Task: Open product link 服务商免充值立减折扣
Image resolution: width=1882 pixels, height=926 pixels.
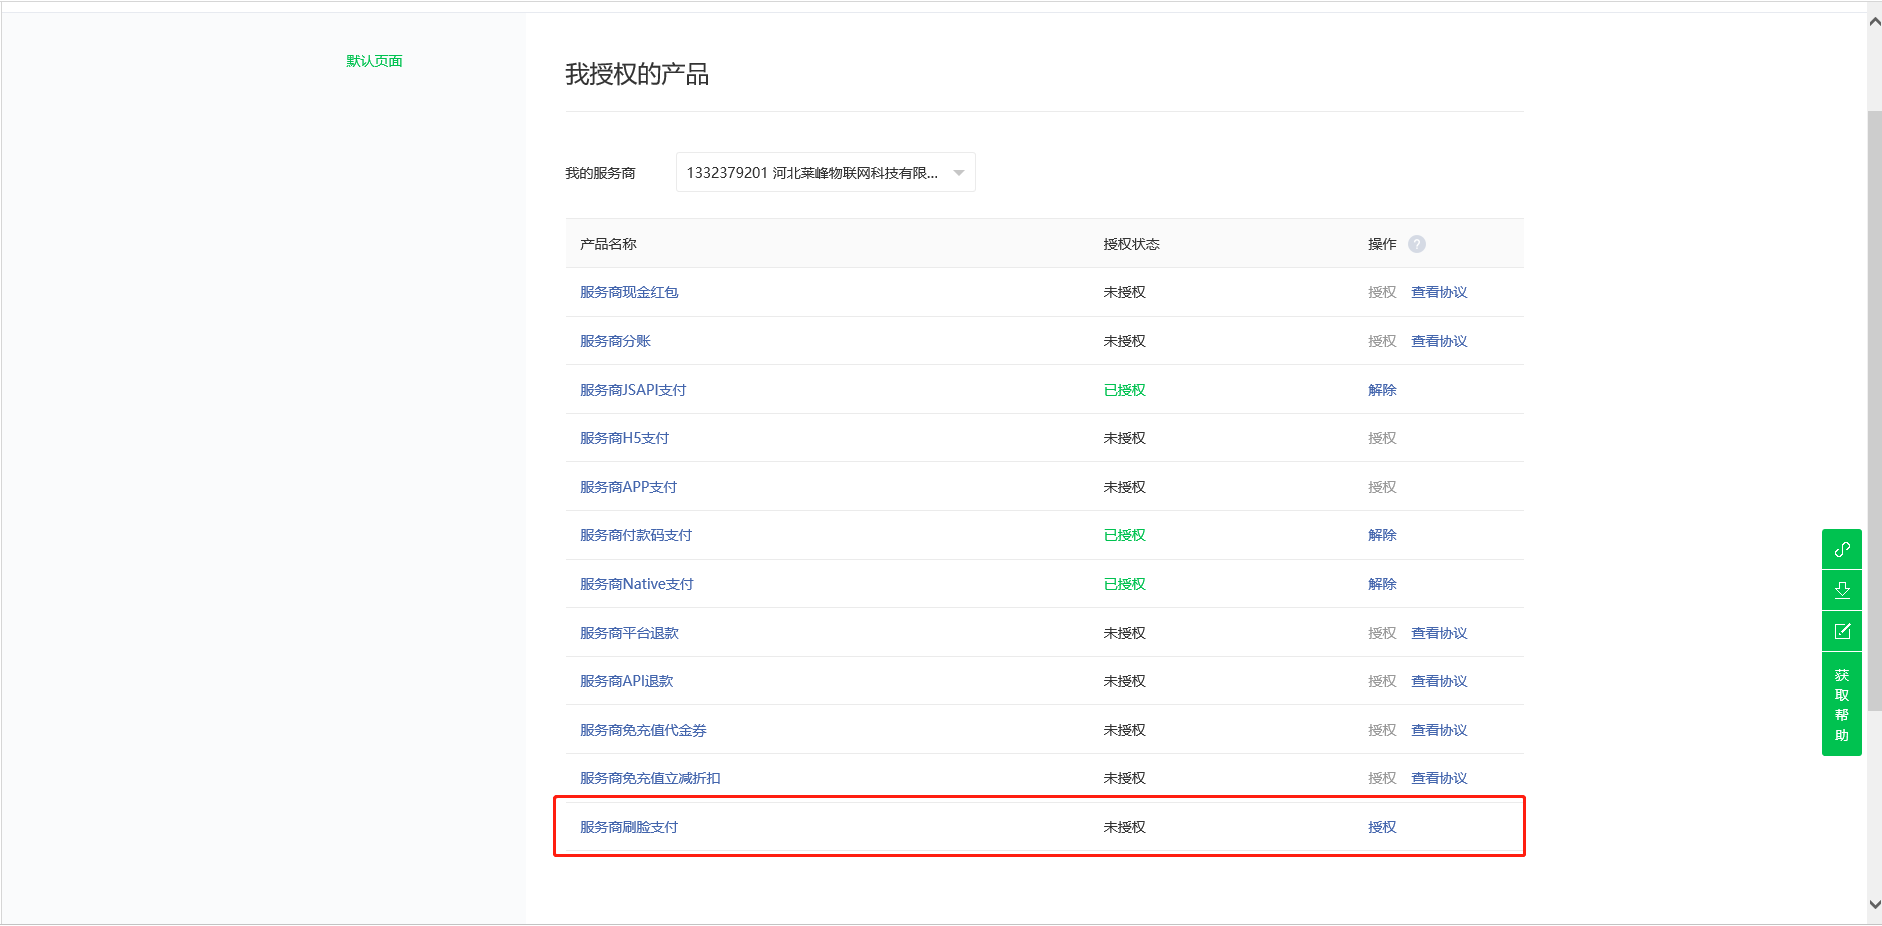Action: 650,778
